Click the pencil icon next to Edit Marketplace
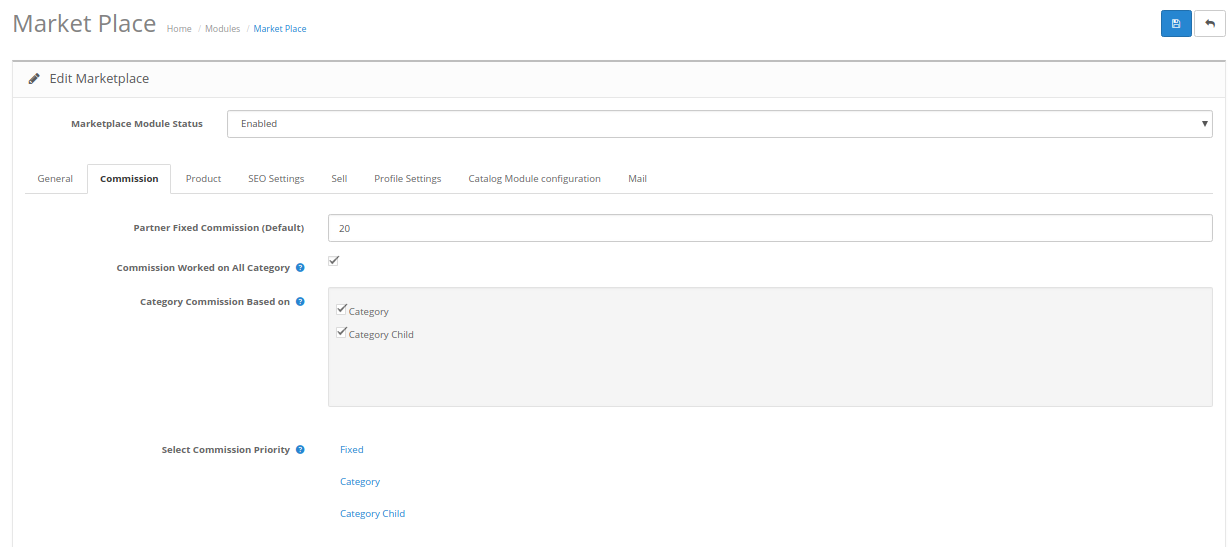1229x547 pixels. click(34, 78)
